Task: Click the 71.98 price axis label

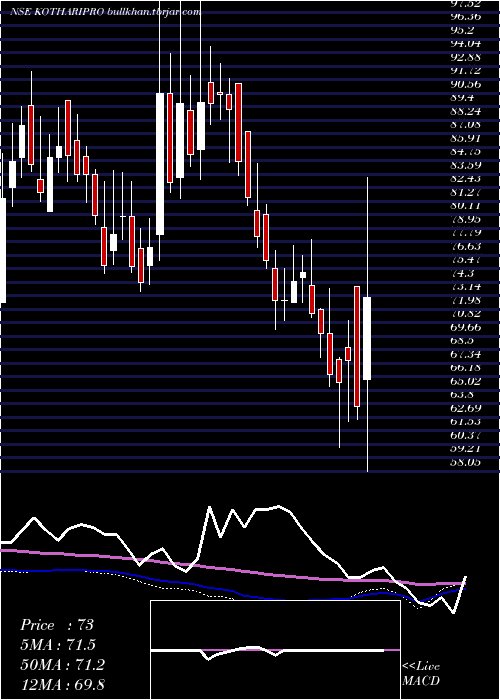Action: [x=466, y=300]
